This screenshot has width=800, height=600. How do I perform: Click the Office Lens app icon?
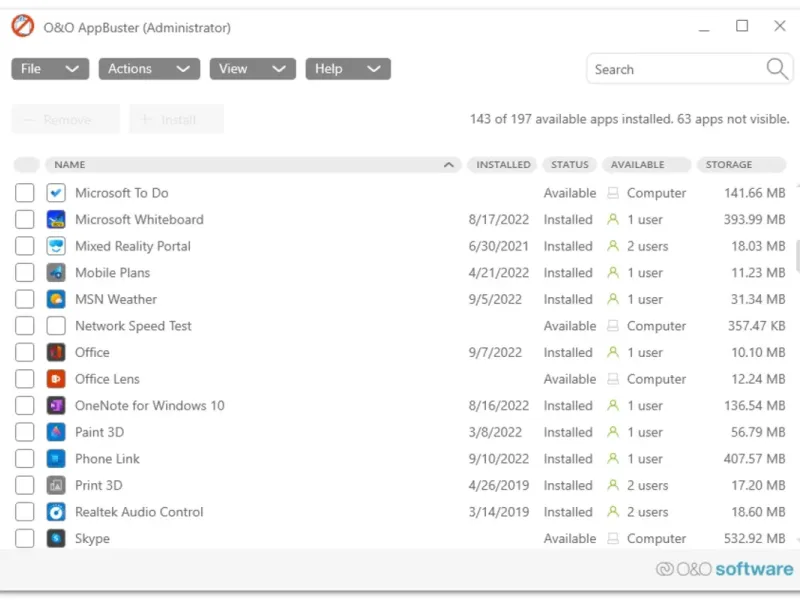click(56, 379)
